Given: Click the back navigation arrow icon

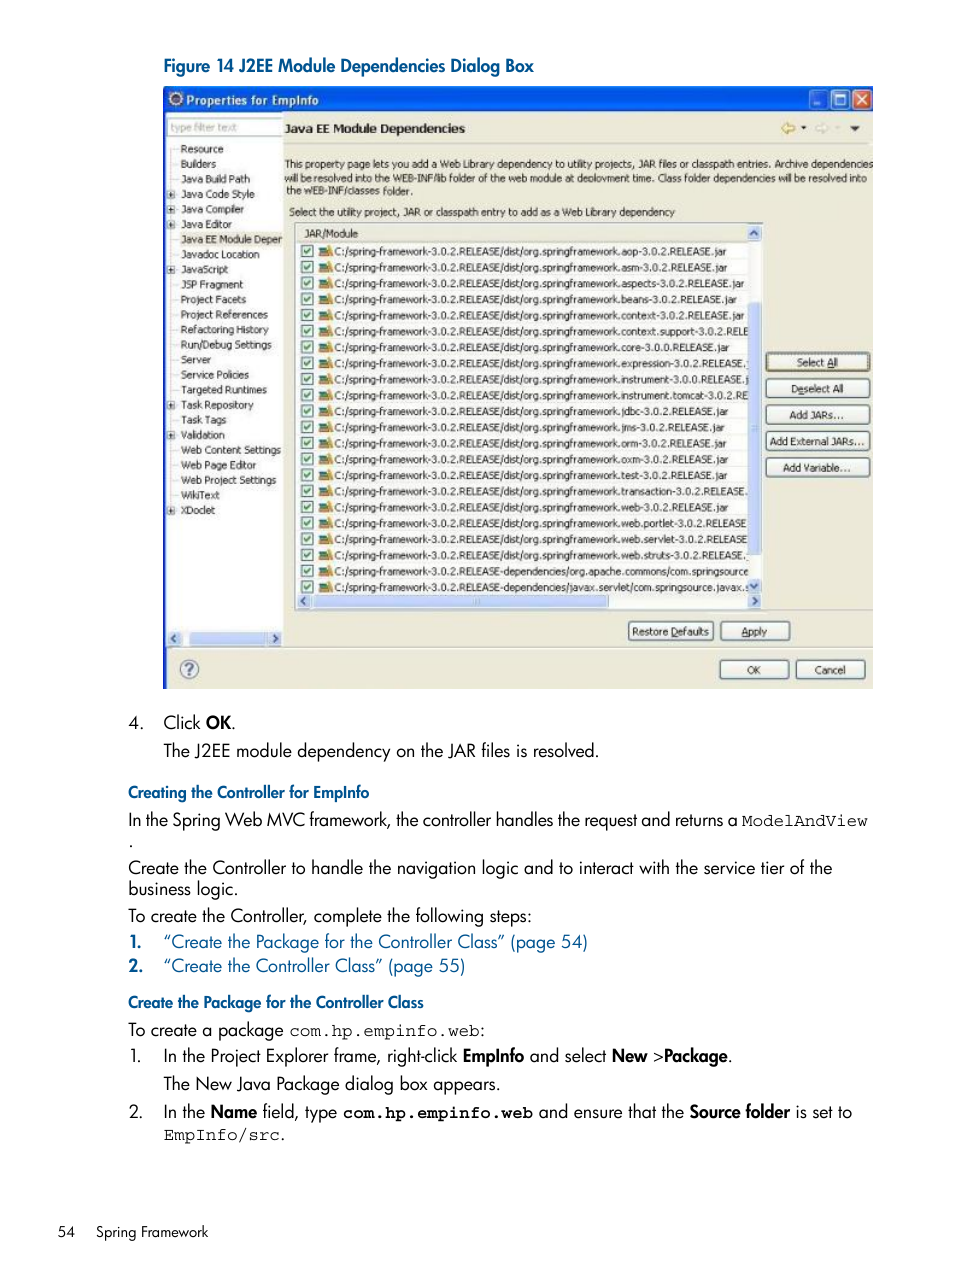Looking at the screenshot, I should click(788, 128).
